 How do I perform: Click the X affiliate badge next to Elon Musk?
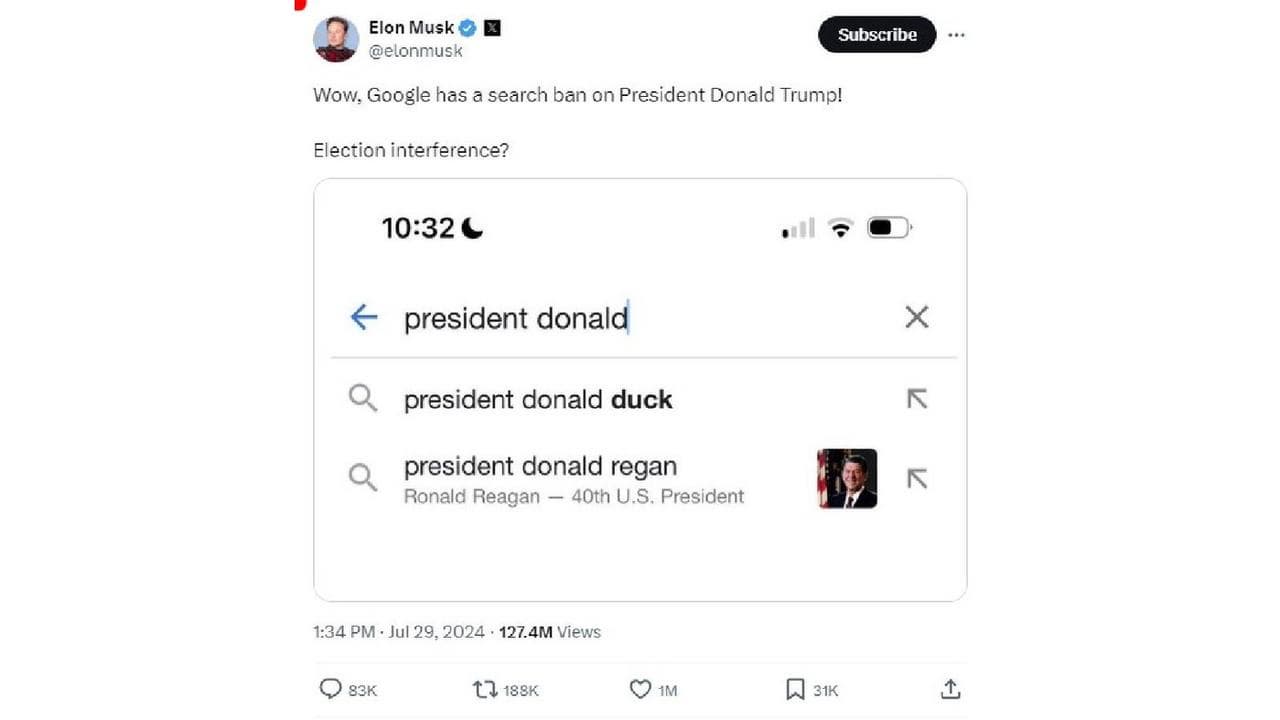tap(491, 28)
